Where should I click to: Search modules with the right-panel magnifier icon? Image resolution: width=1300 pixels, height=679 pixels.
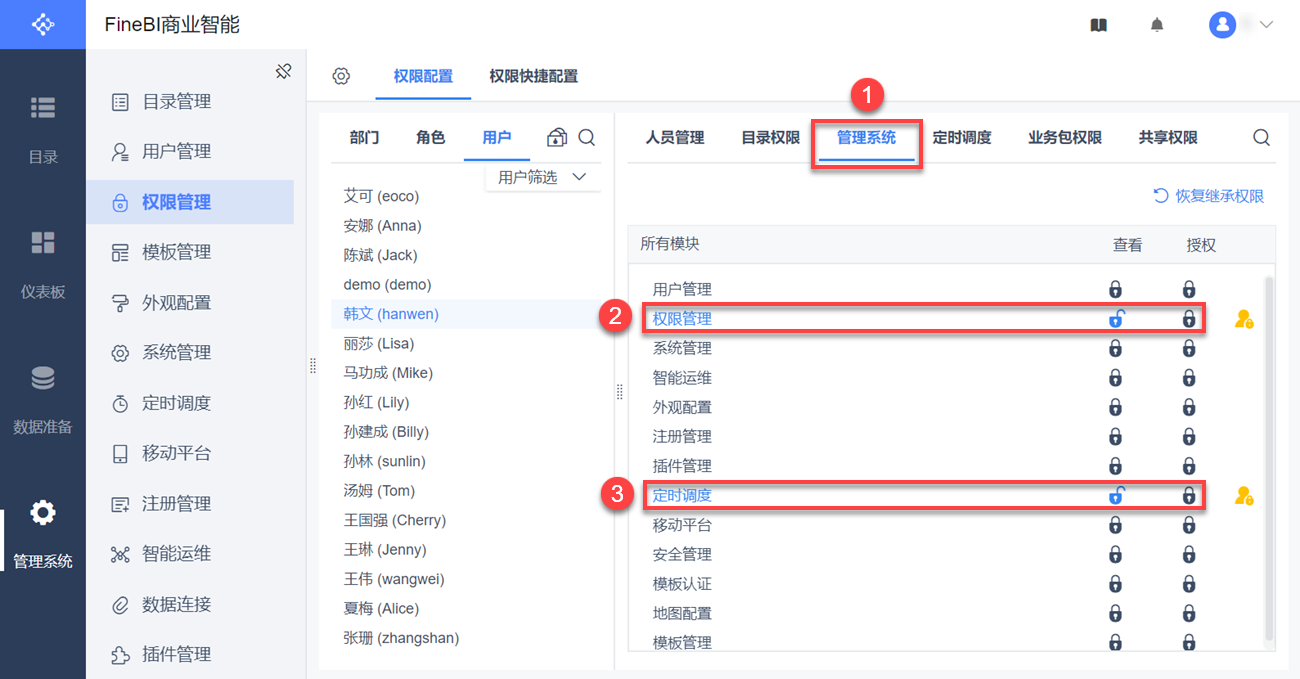1261,138
